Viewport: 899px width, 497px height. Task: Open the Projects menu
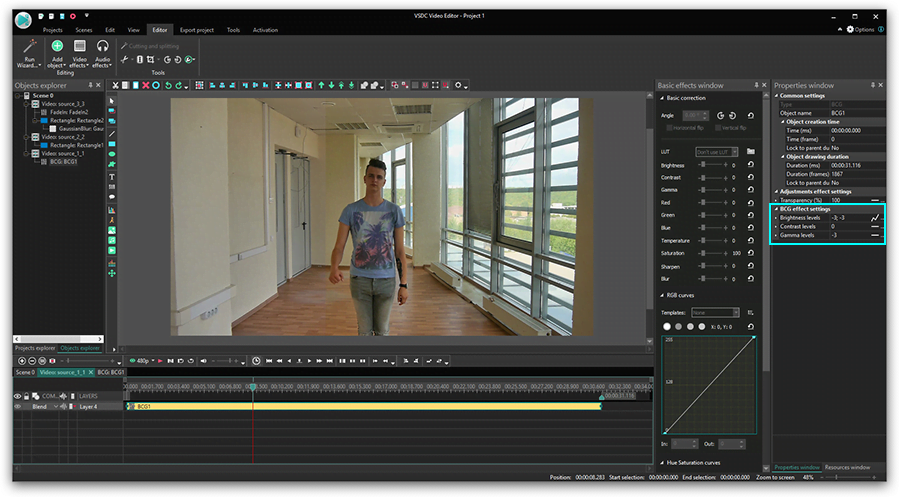coord(52,30)
